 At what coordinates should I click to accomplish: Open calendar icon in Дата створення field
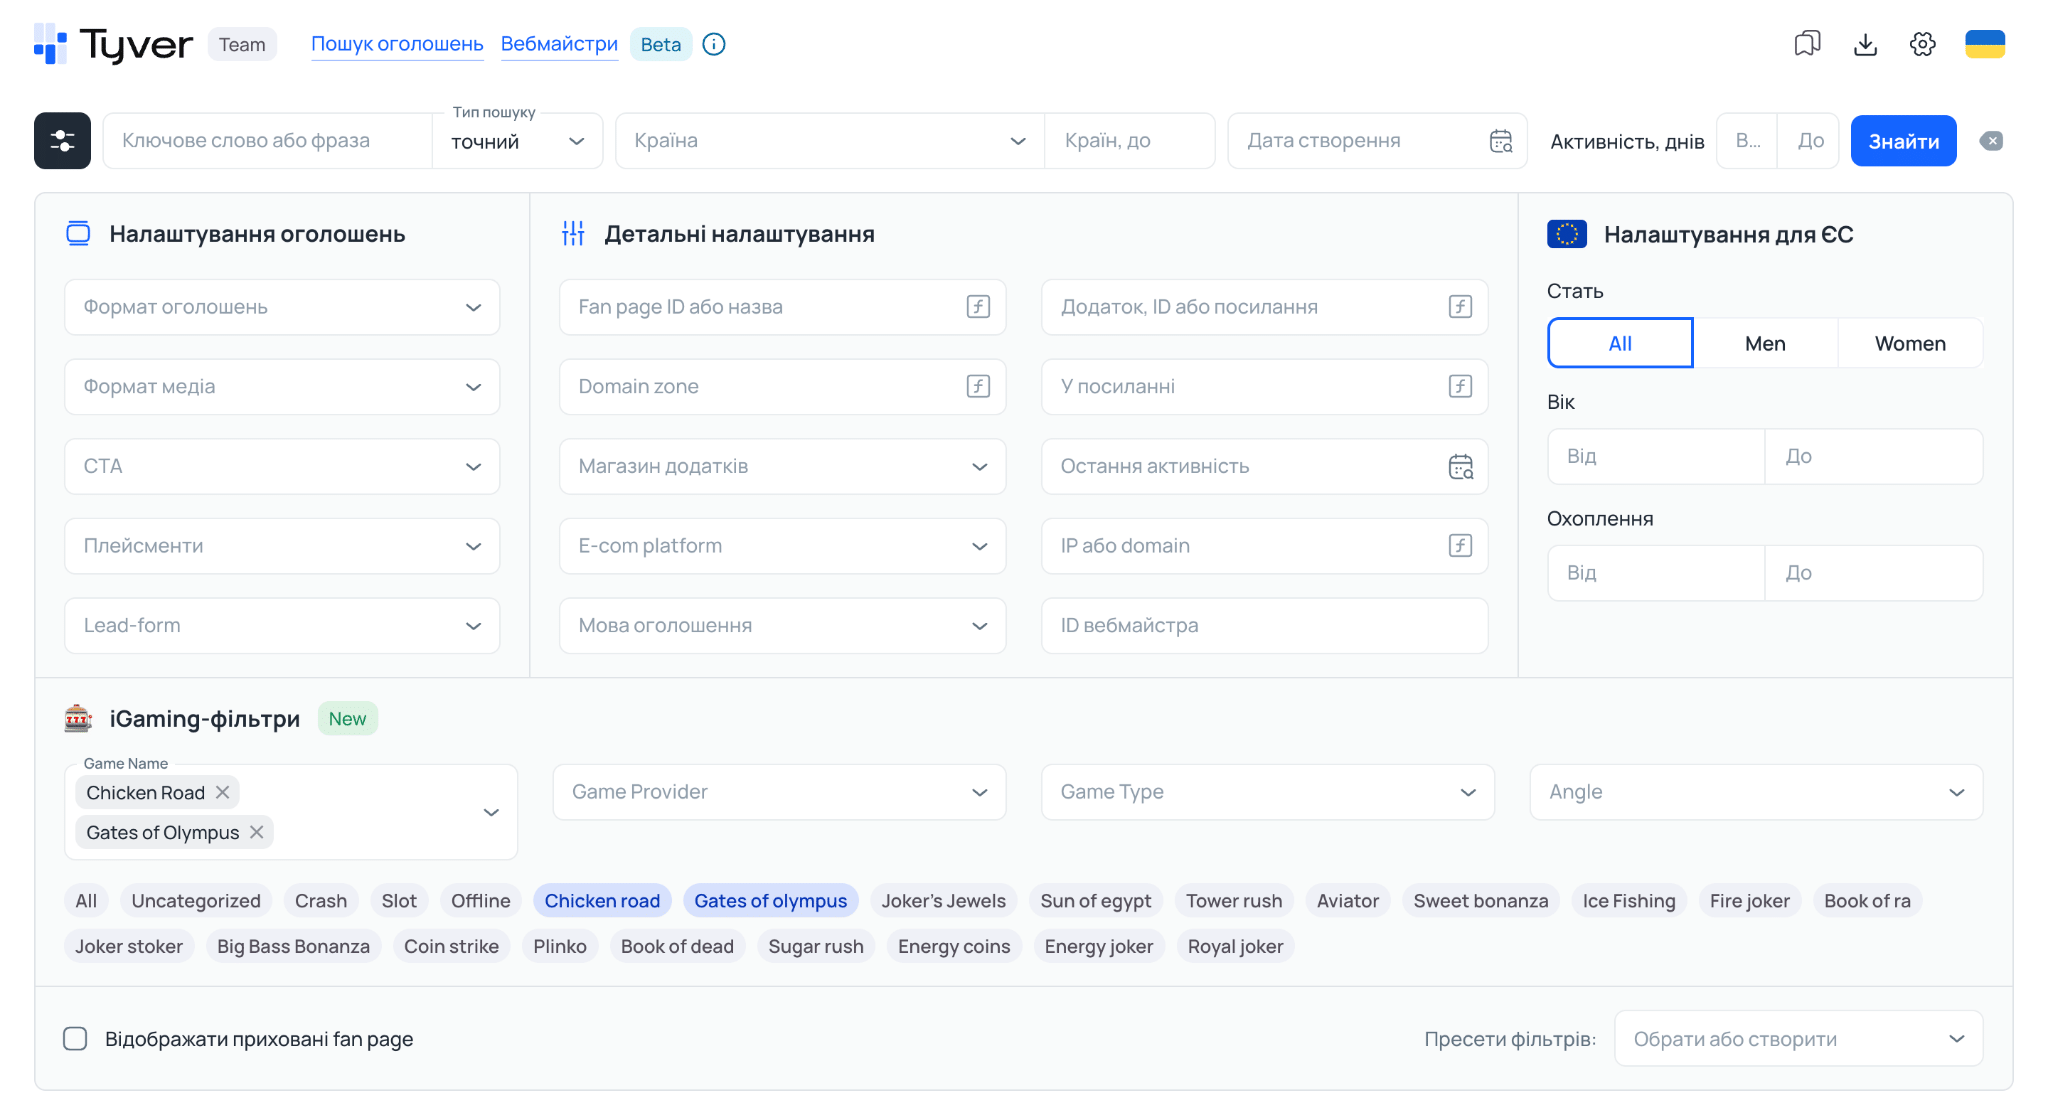[x=1501, y=141]
